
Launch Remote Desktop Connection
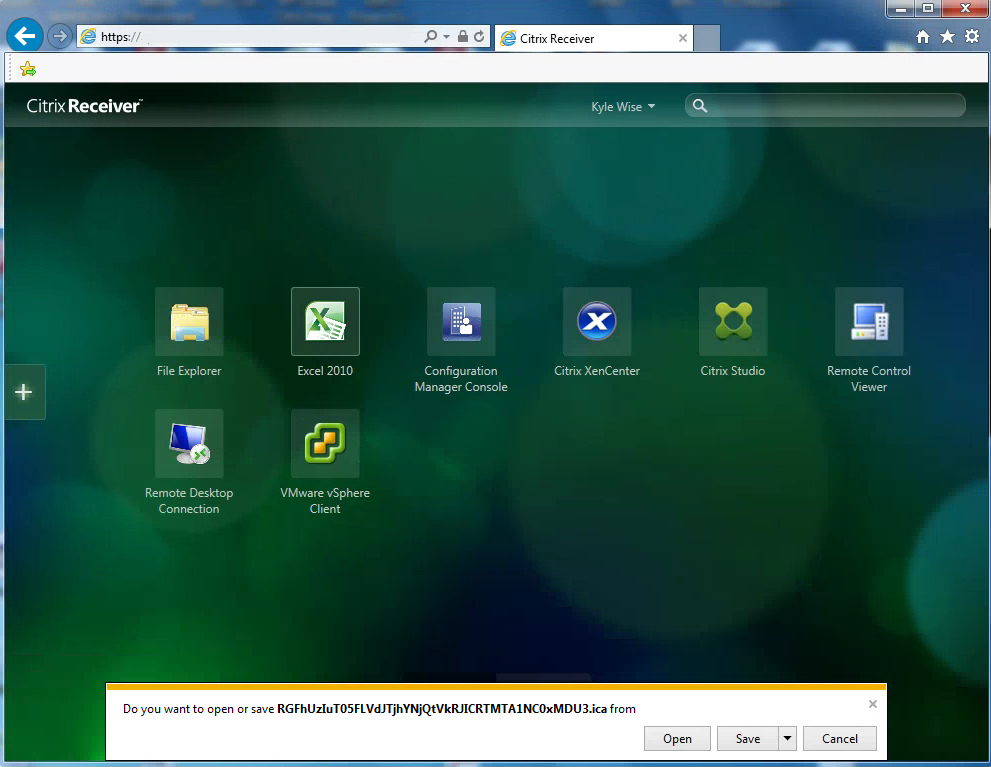pyautogui.click(x=188, y=444)
